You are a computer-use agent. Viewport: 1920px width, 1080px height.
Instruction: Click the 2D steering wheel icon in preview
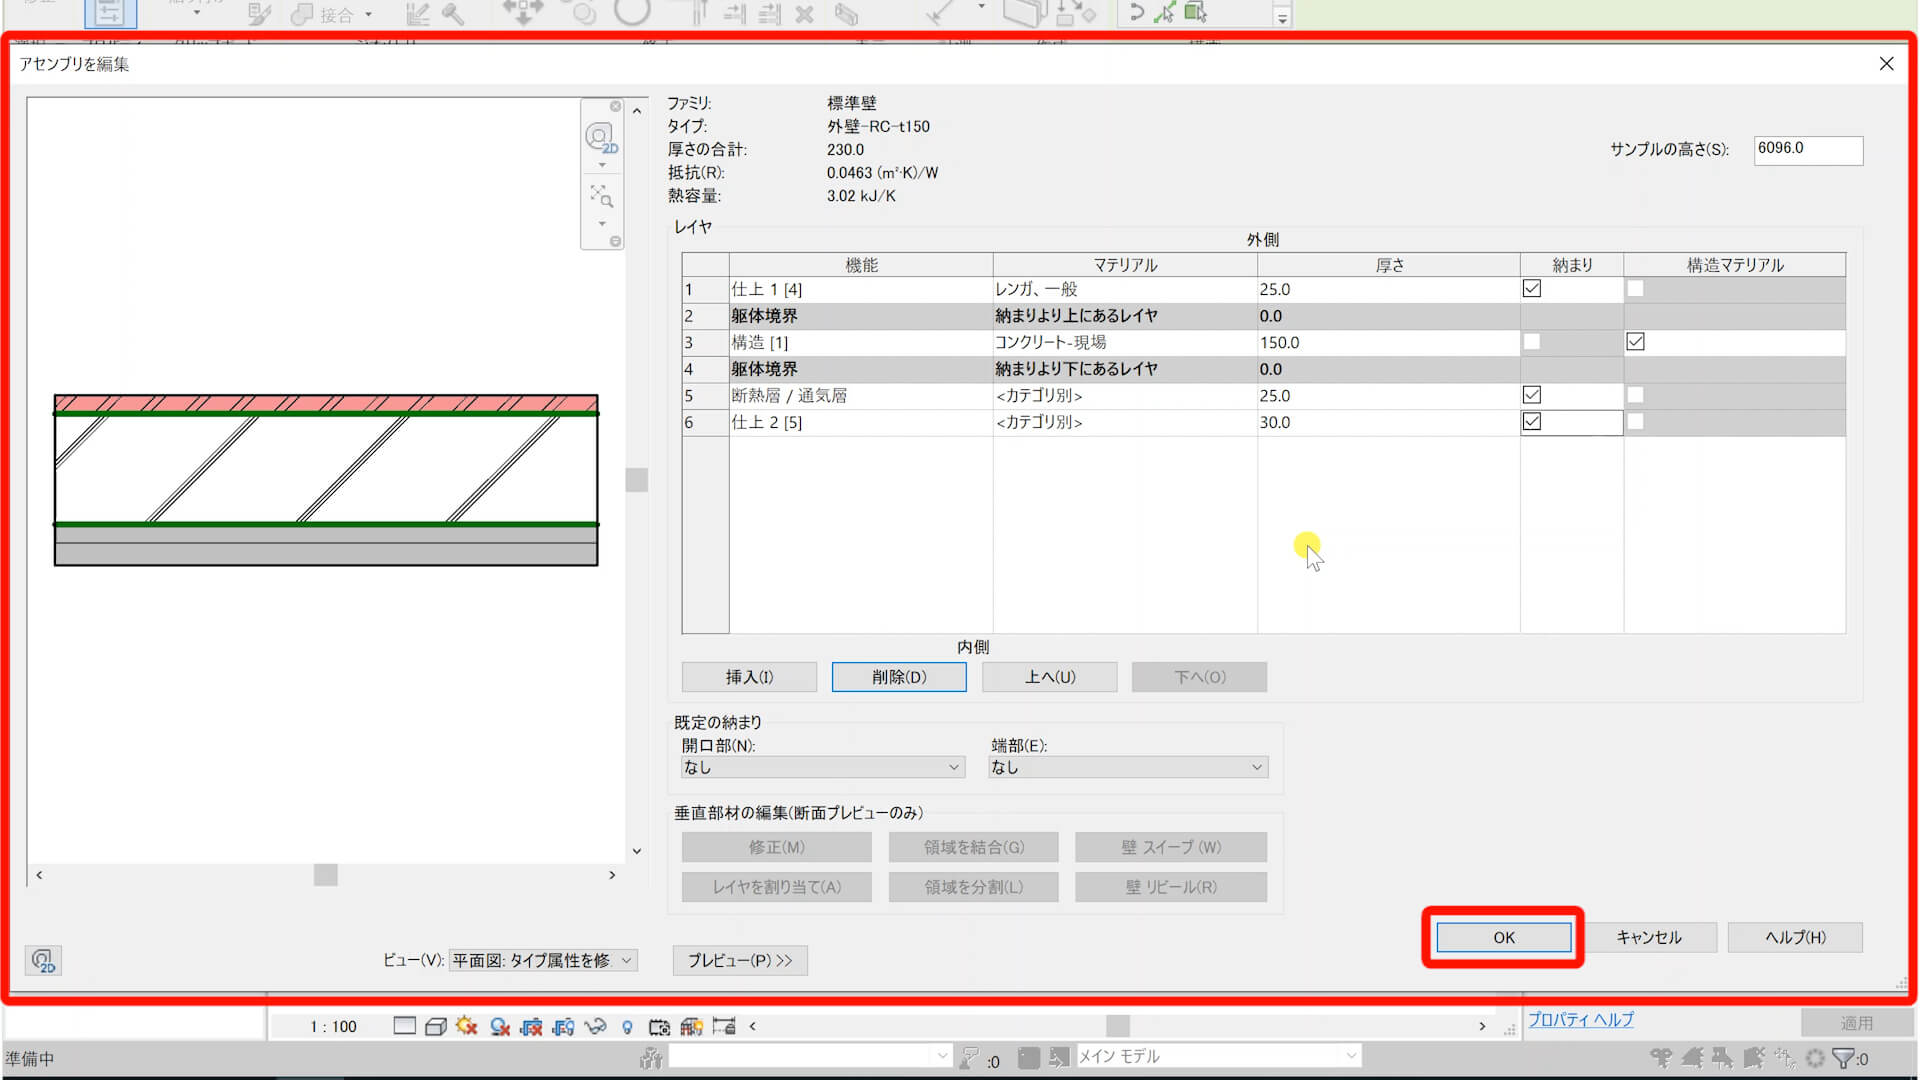click(600, 137)
